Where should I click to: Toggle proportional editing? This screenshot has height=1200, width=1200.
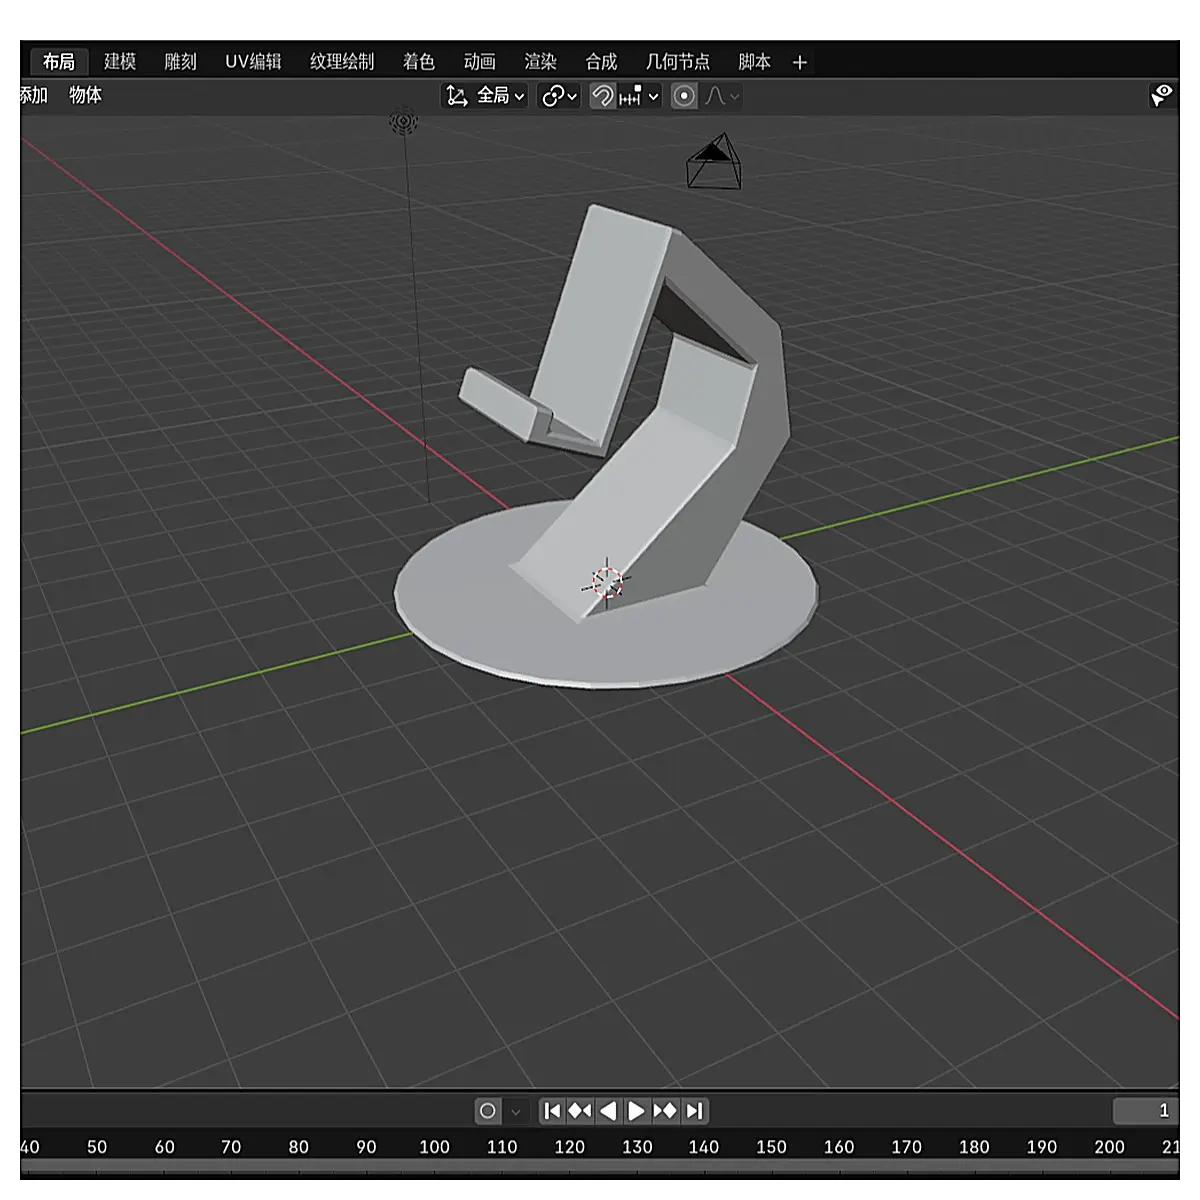tap(684, 96)
